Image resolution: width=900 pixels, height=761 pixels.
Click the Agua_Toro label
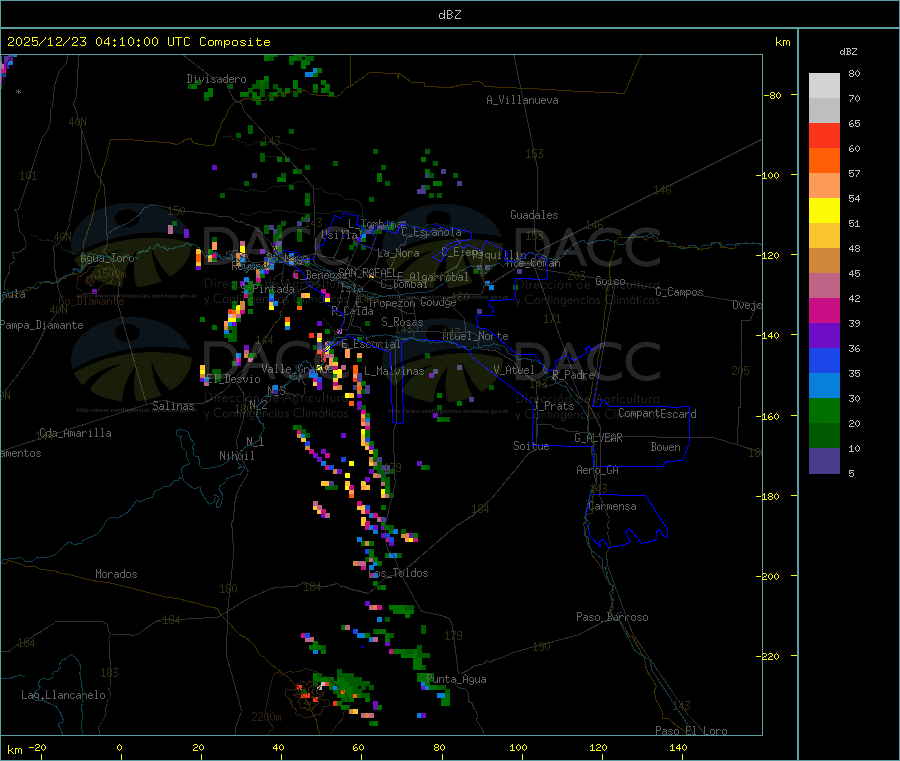(x=107, y=258)
